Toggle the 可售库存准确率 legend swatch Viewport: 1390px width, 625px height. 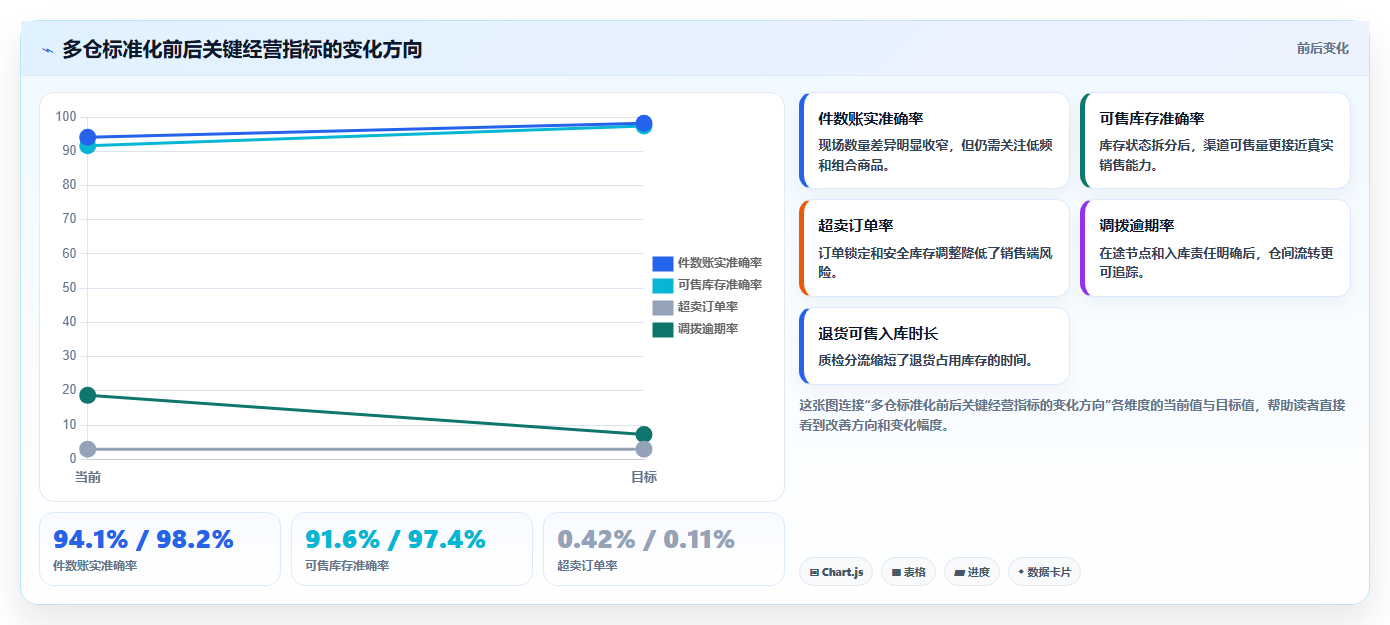pos(663,285)
